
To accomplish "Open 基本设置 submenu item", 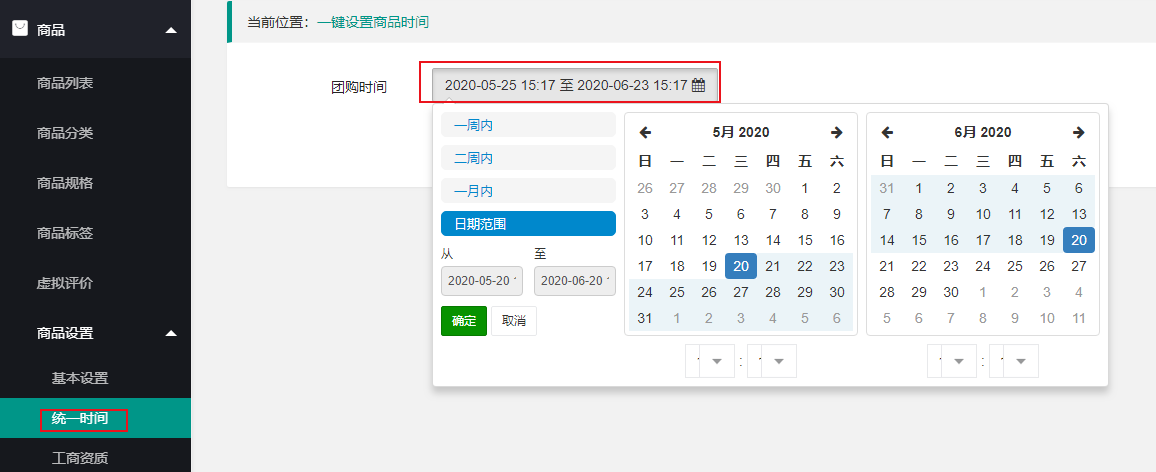I will pos(80,378).
